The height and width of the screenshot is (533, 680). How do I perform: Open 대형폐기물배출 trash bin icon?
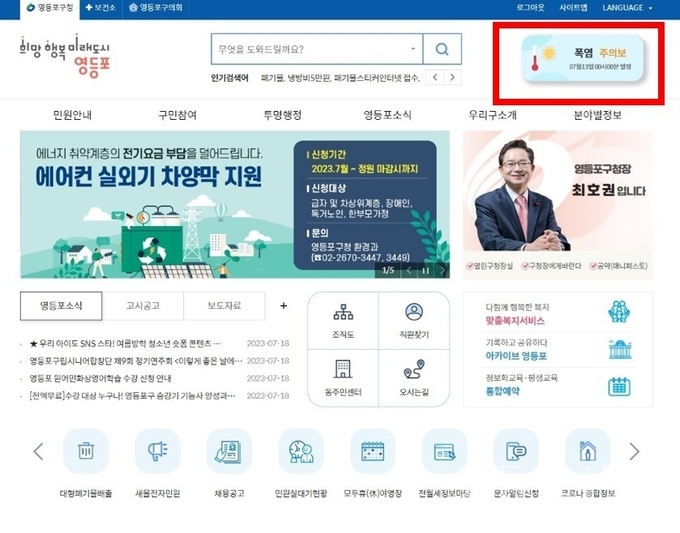tap(86, 452)
